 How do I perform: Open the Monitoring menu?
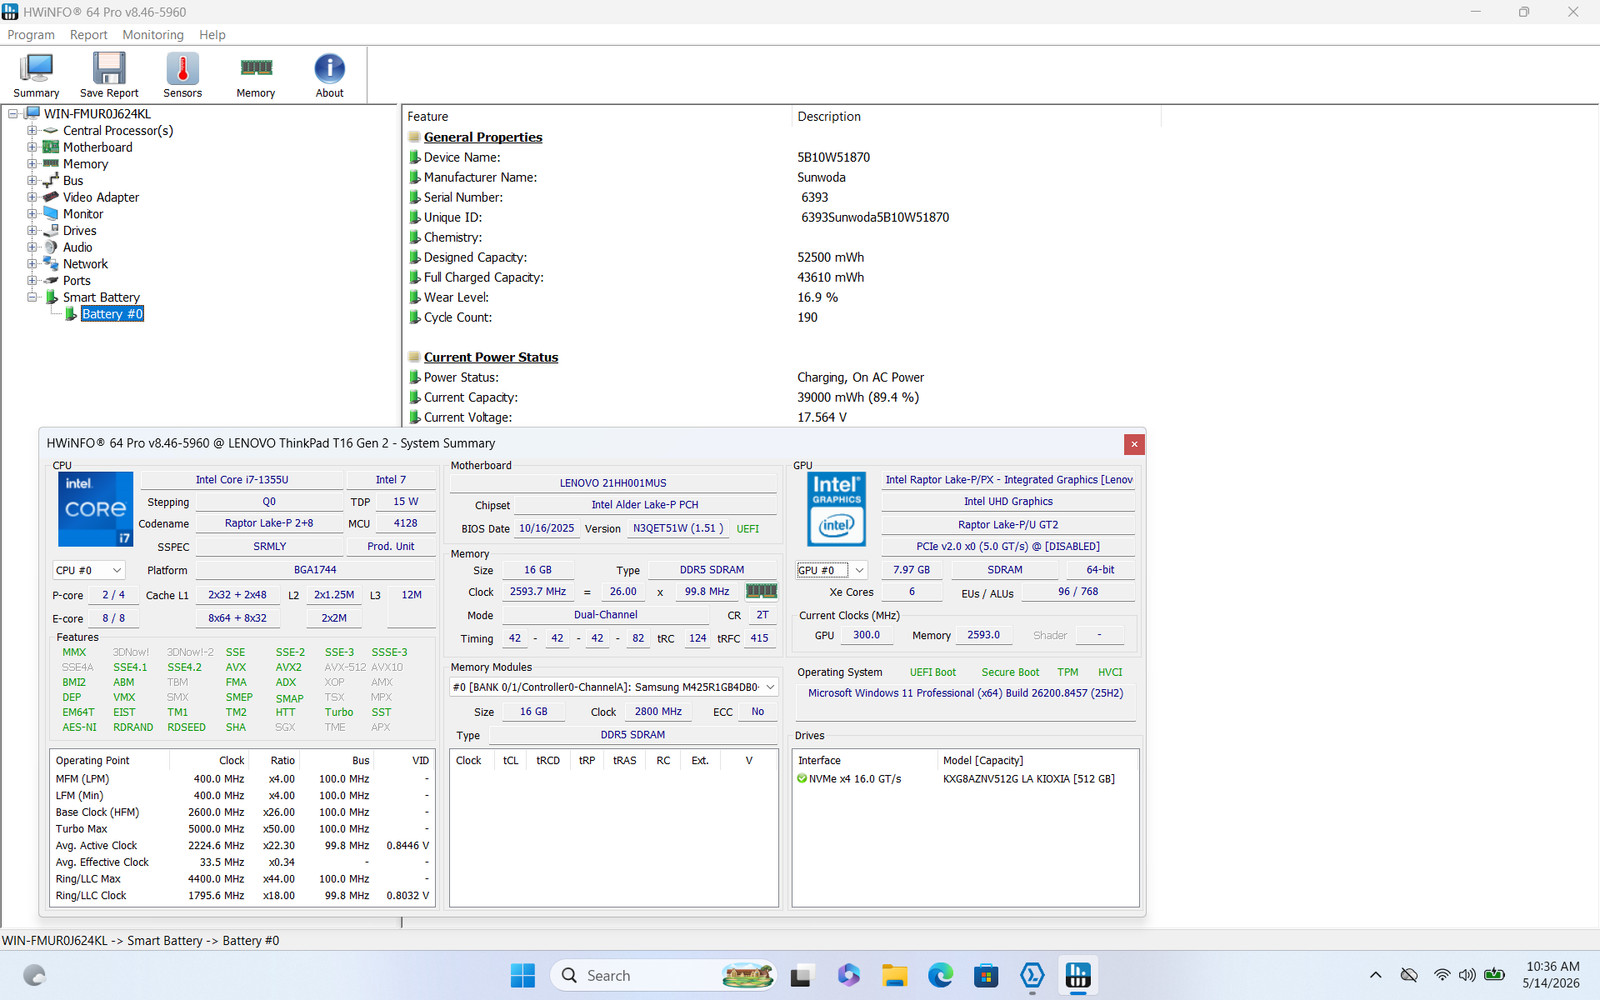click(153, 35)
